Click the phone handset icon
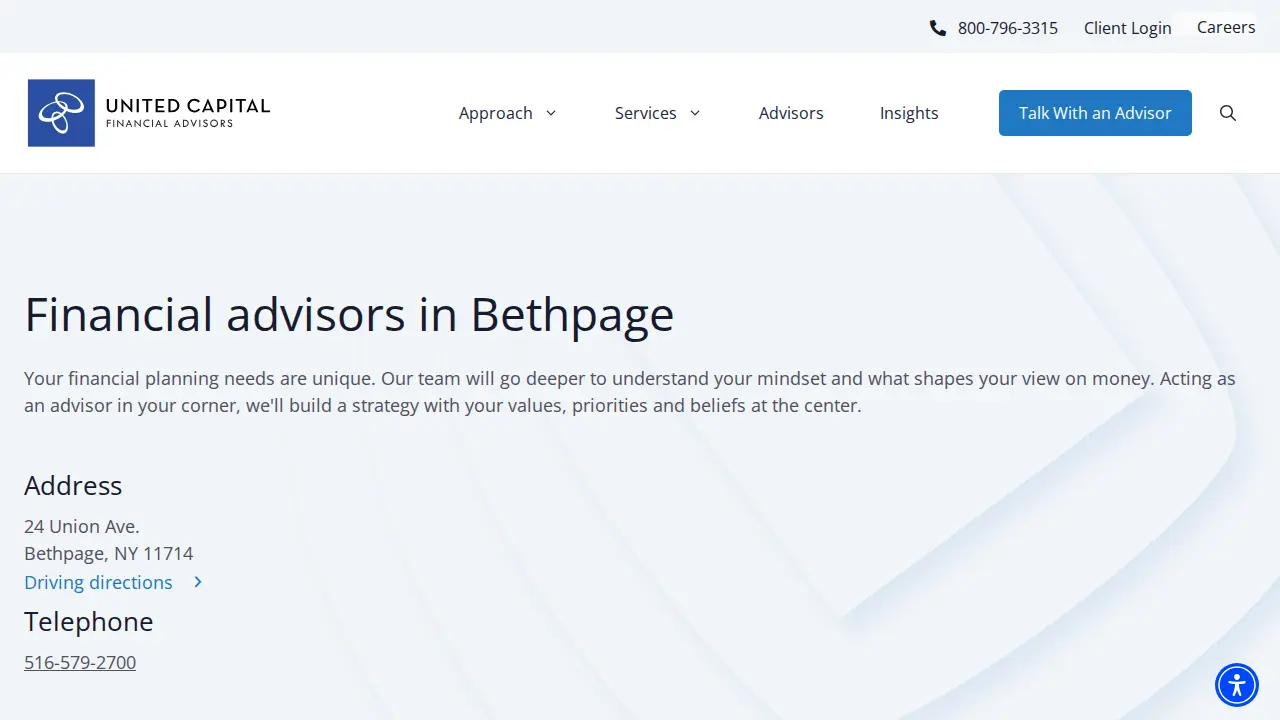Viewport: 1280px width, 720px height. click(937, 28)
